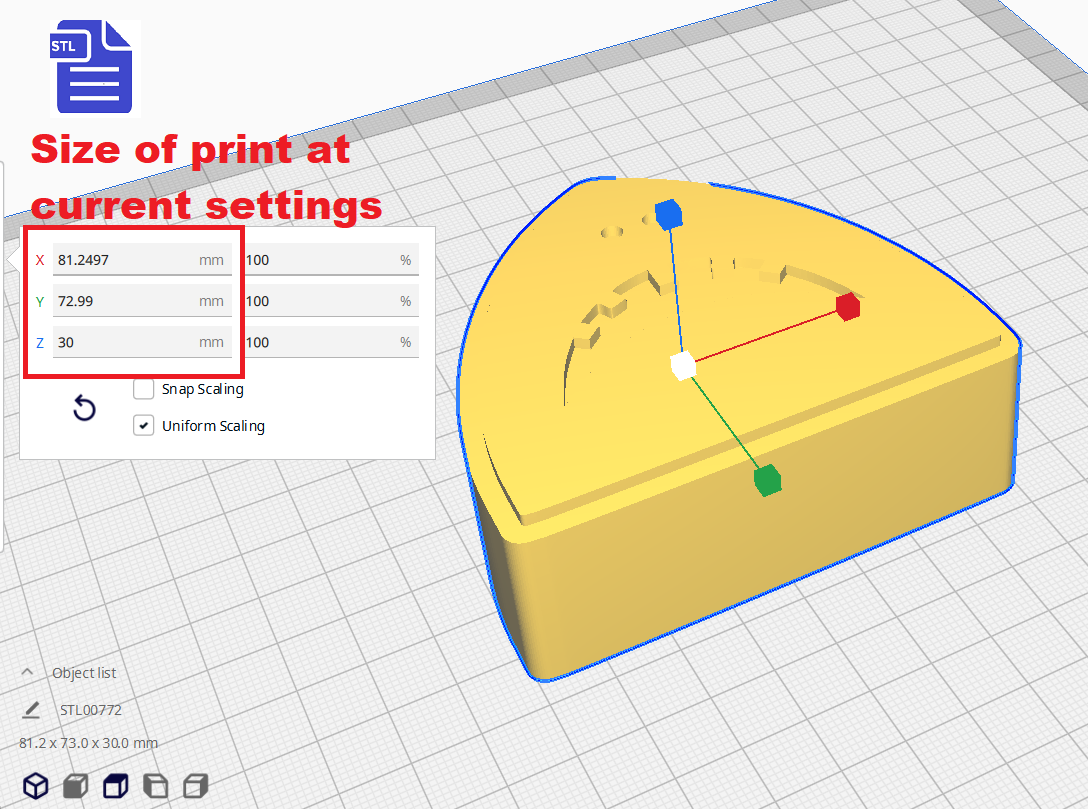This screenshot has height=809, width=1088.
Task: Click the X dimension mm field
Action: click(125, 260)
